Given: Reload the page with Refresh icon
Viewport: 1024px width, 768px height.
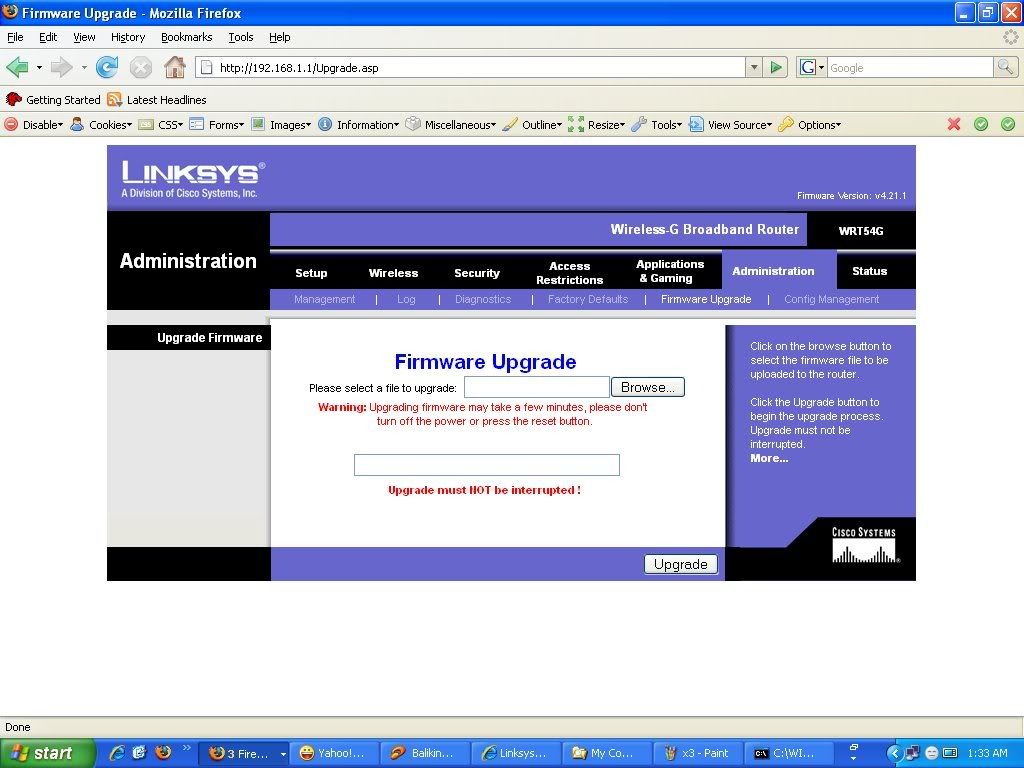Looking at the screenshot, I should point(106,67).
